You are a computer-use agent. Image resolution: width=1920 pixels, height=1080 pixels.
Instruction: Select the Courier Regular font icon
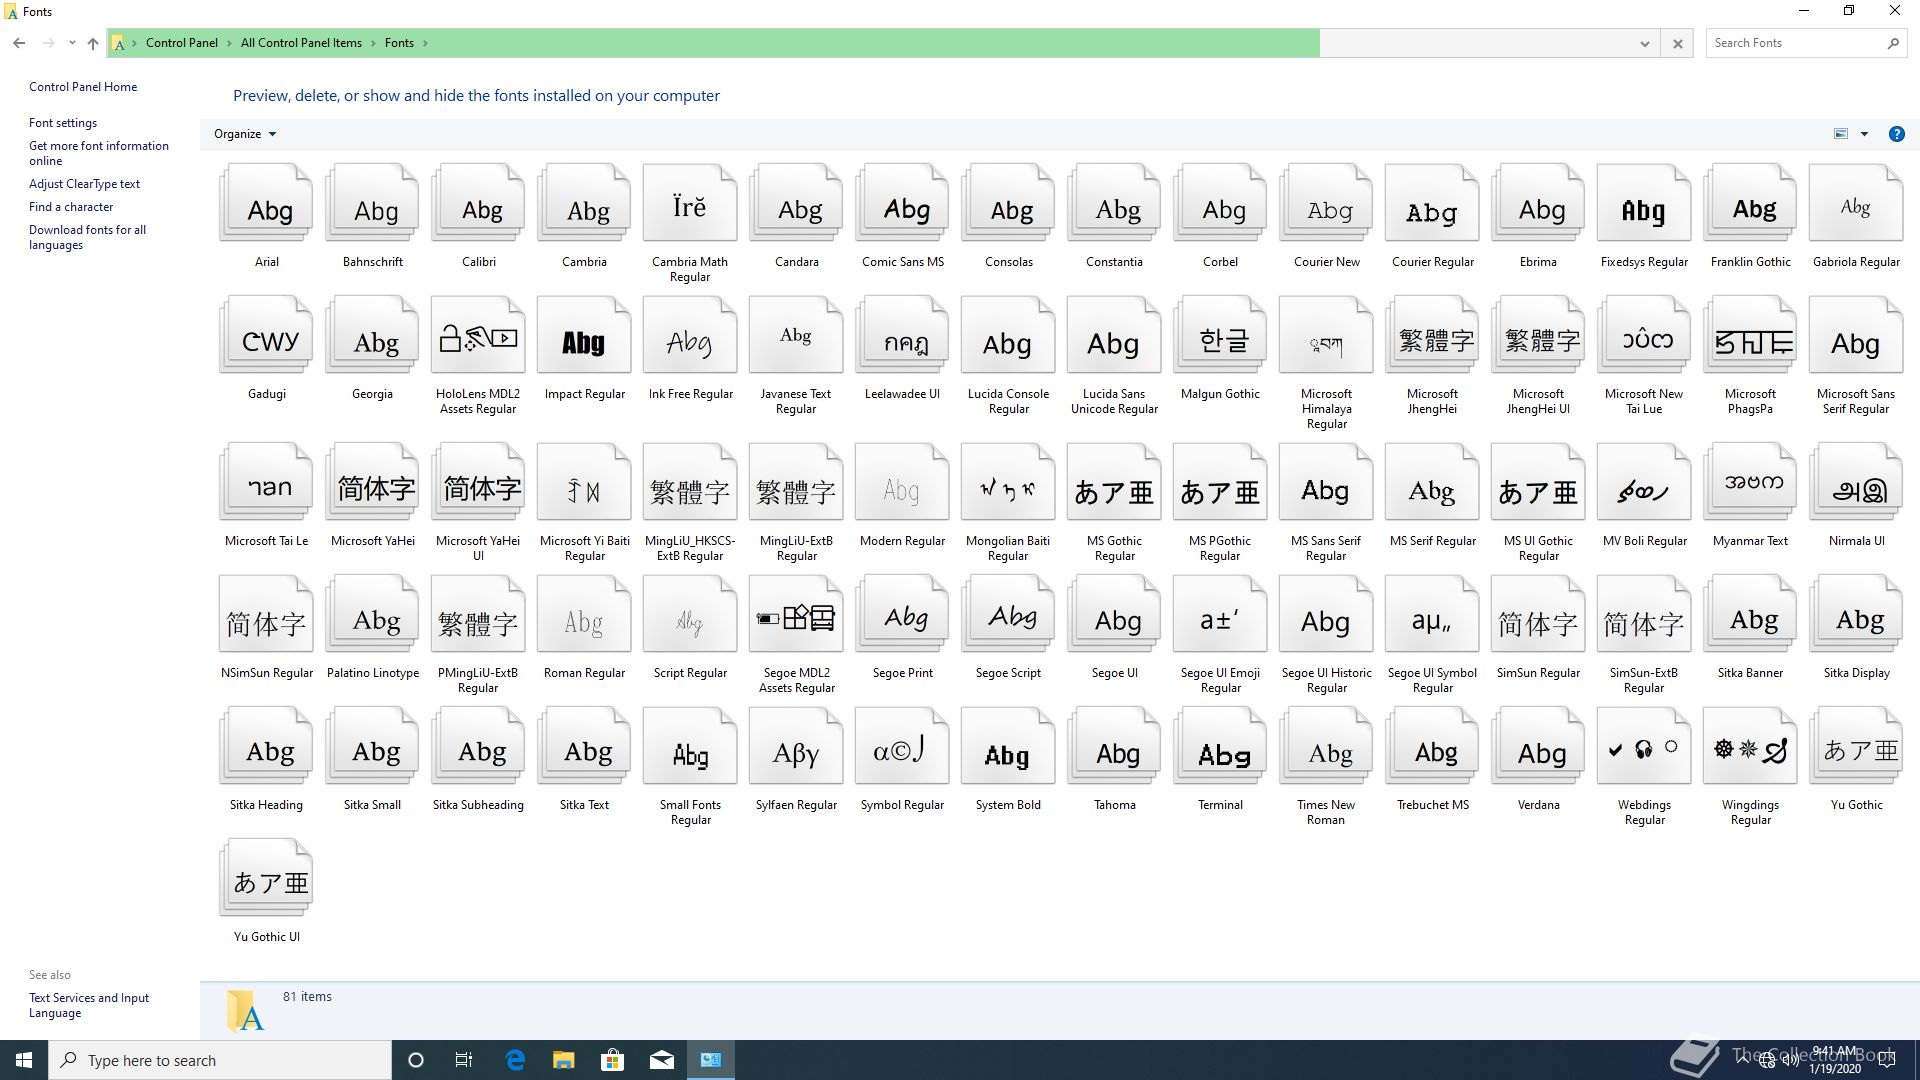click(1433, 204)
